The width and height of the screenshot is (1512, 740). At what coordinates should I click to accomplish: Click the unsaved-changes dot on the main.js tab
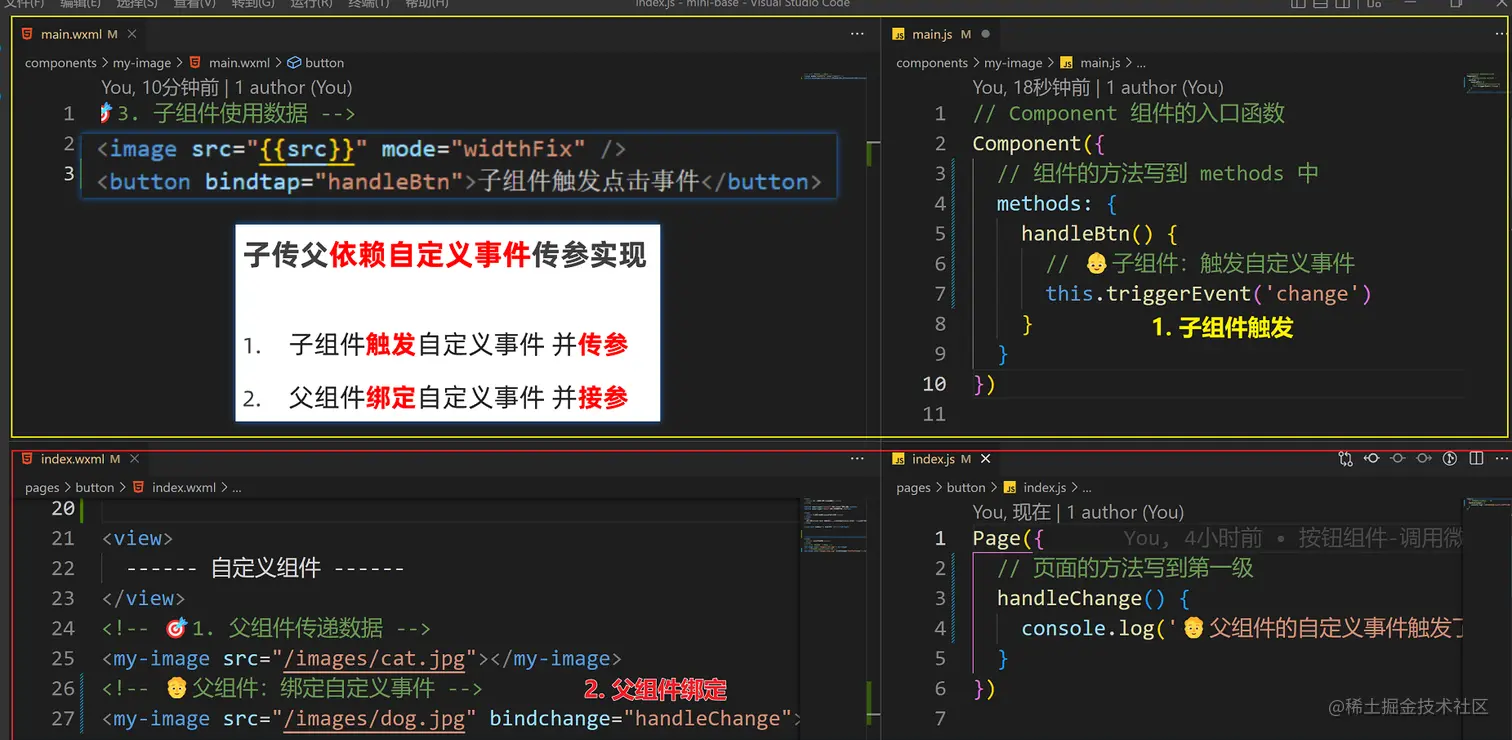pos(986,34)
